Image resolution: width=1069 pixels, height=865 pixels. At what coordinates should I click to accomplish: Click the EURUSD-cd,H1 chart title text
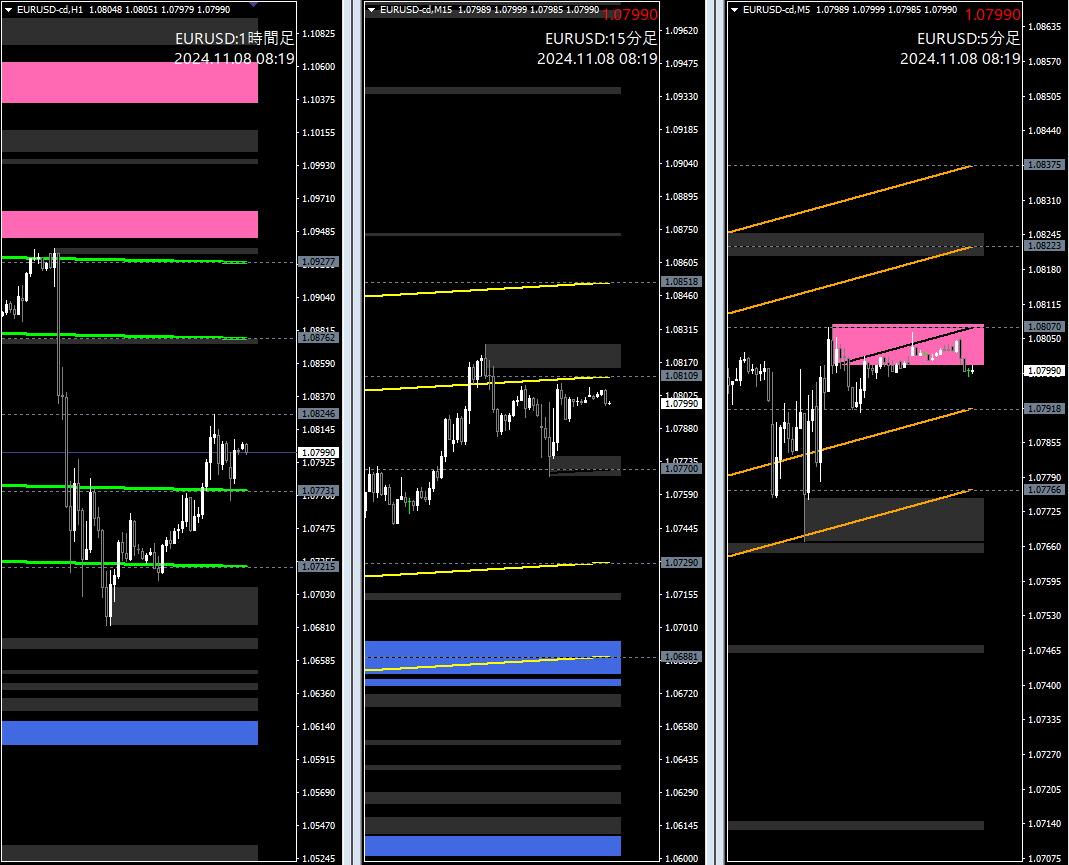(x=123, y=10)
